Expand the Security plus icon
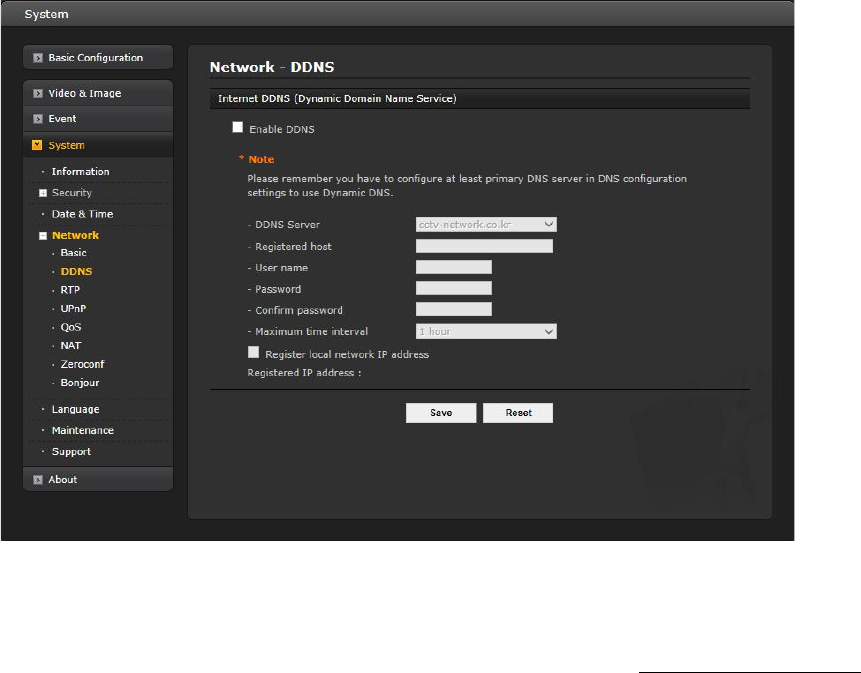This screenshot has height=673, width=861. click(43, 193)
